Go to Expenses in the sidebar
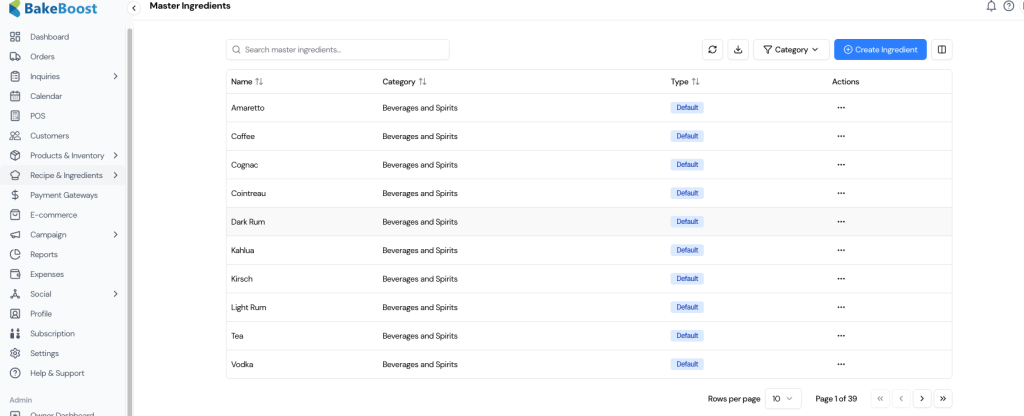Image resolution: width=1024 pixels, height=416 pixels. (46, 274)
